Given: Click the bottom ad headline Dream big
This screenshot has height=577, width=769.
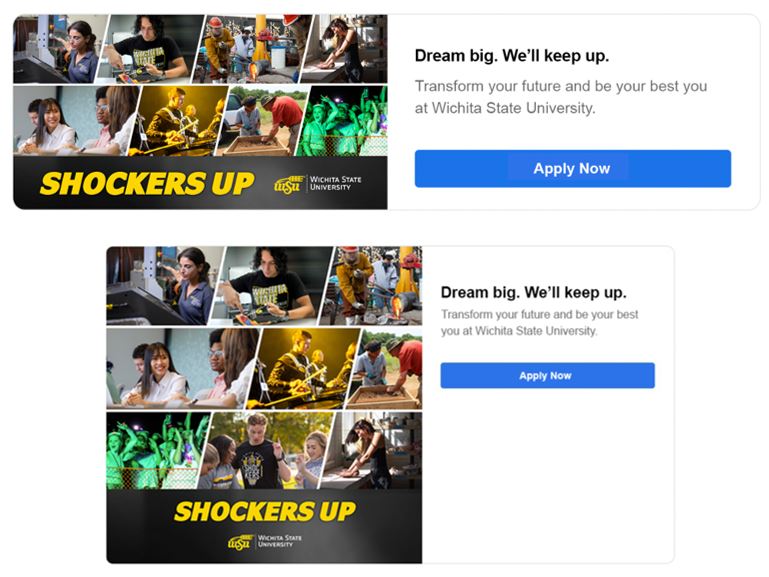Looking at the screenshot, I should [x=534, y=293].
